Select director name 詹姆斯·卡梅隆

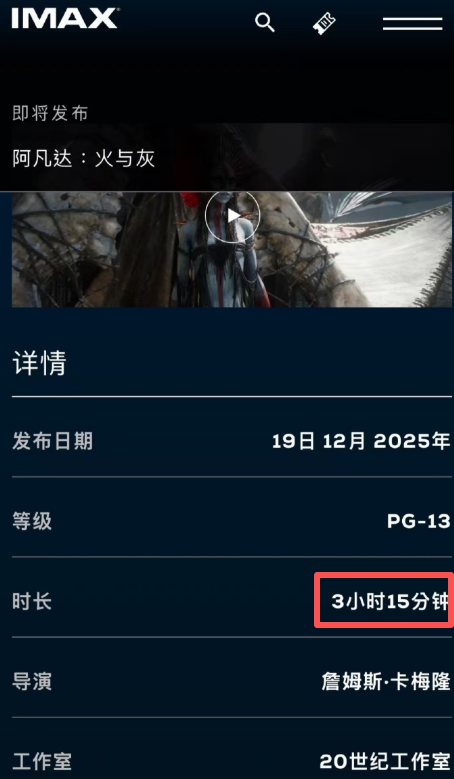(x=386, y=682)
